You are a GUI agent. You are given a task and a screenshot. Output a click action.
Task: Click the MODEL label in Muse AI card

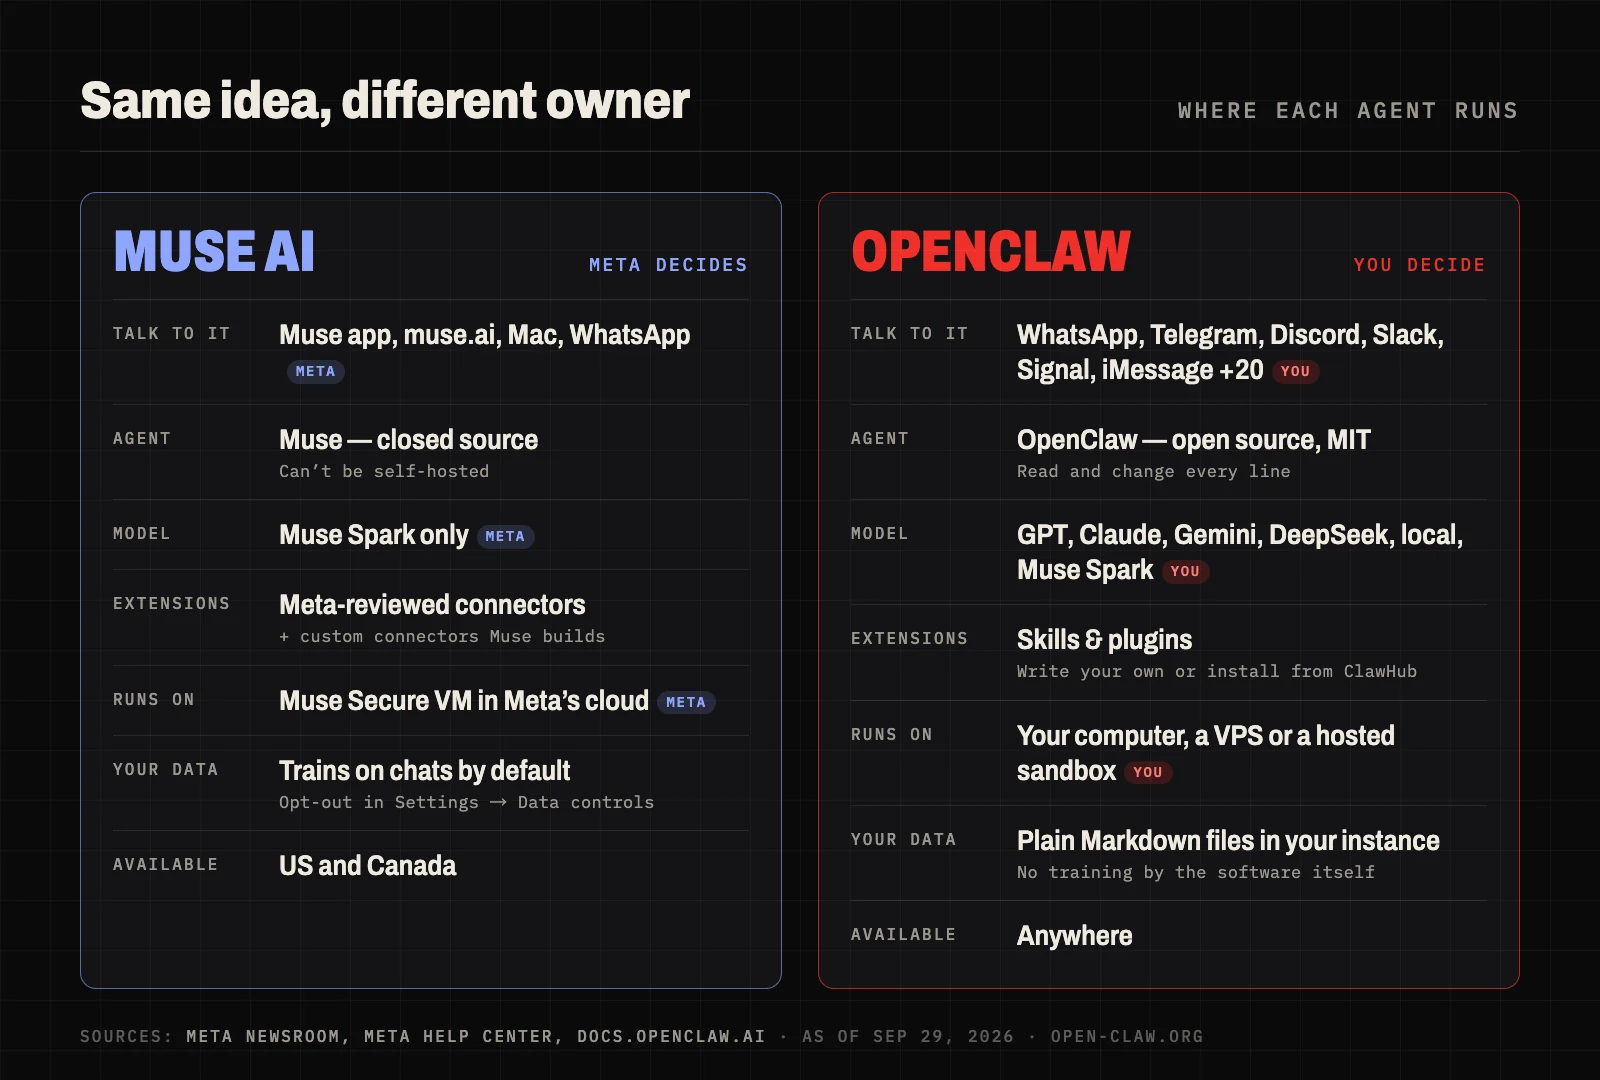(142, 534)
